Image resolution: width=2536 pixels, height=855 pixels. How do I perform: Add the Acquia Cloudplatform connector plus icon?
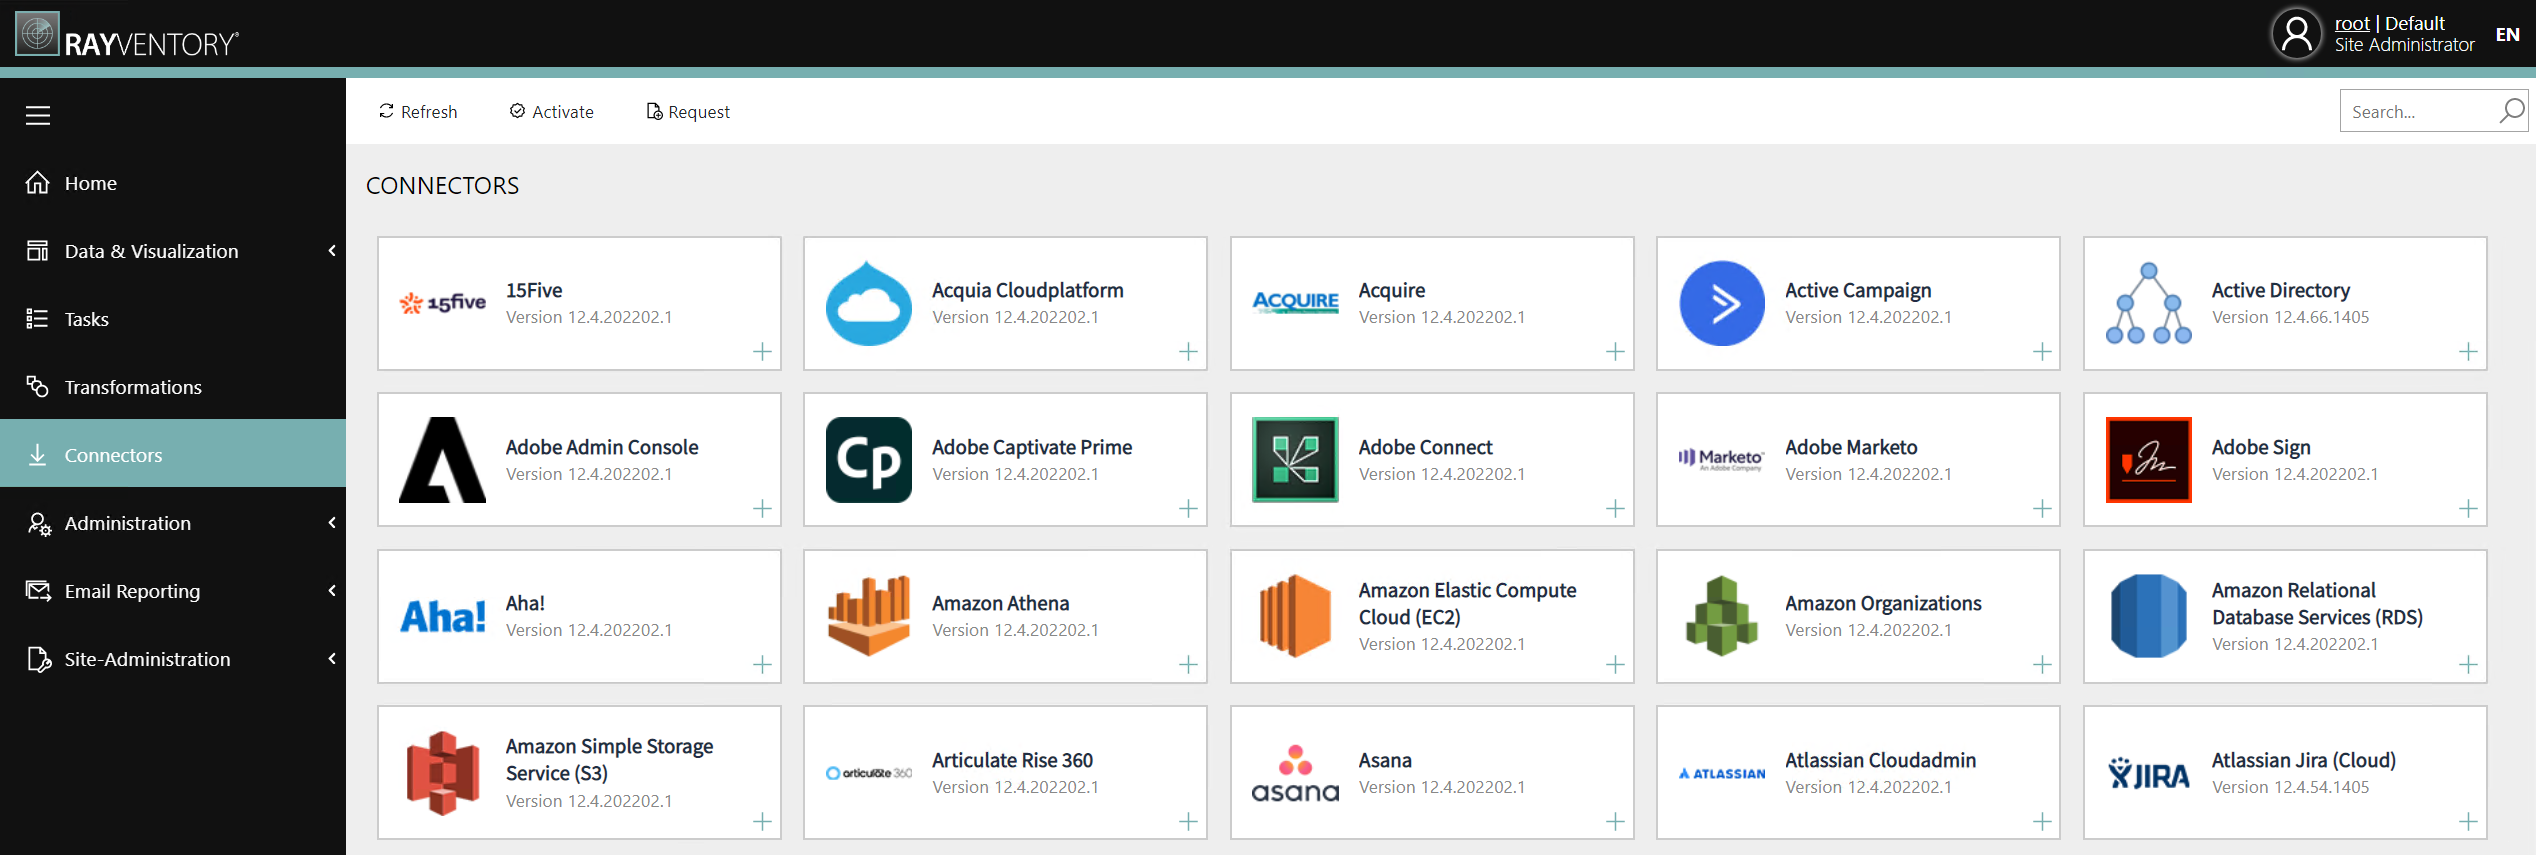1188,352
